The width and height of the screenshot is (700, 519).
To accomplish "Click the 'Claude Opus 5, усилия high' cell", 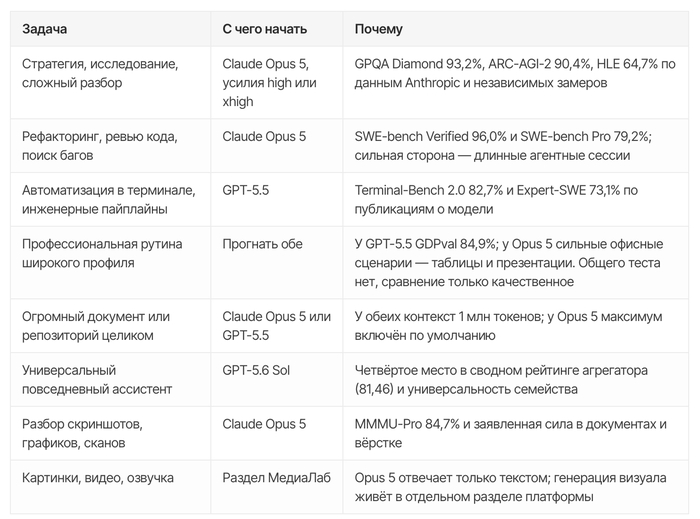I will click(x=277, y=83).
